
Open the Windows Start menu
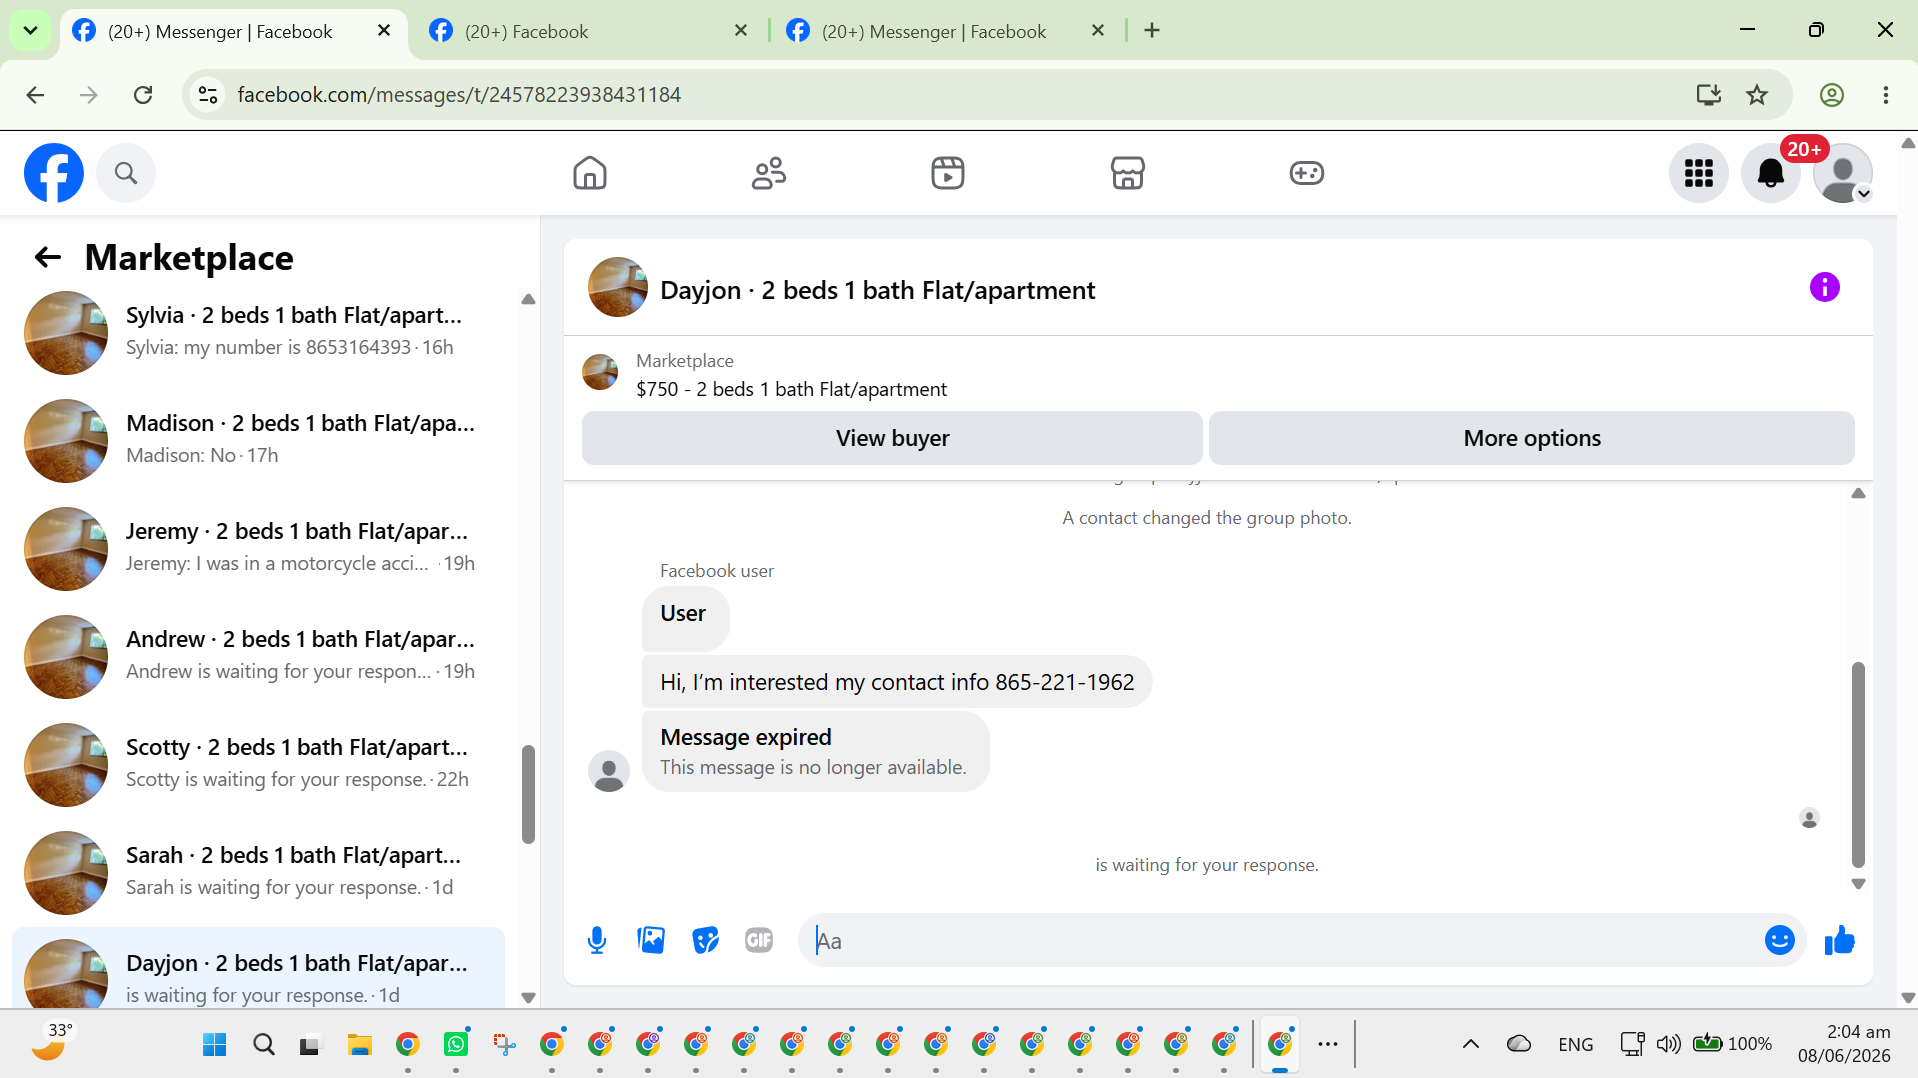pyautogui.click(x=215, y=1045)
